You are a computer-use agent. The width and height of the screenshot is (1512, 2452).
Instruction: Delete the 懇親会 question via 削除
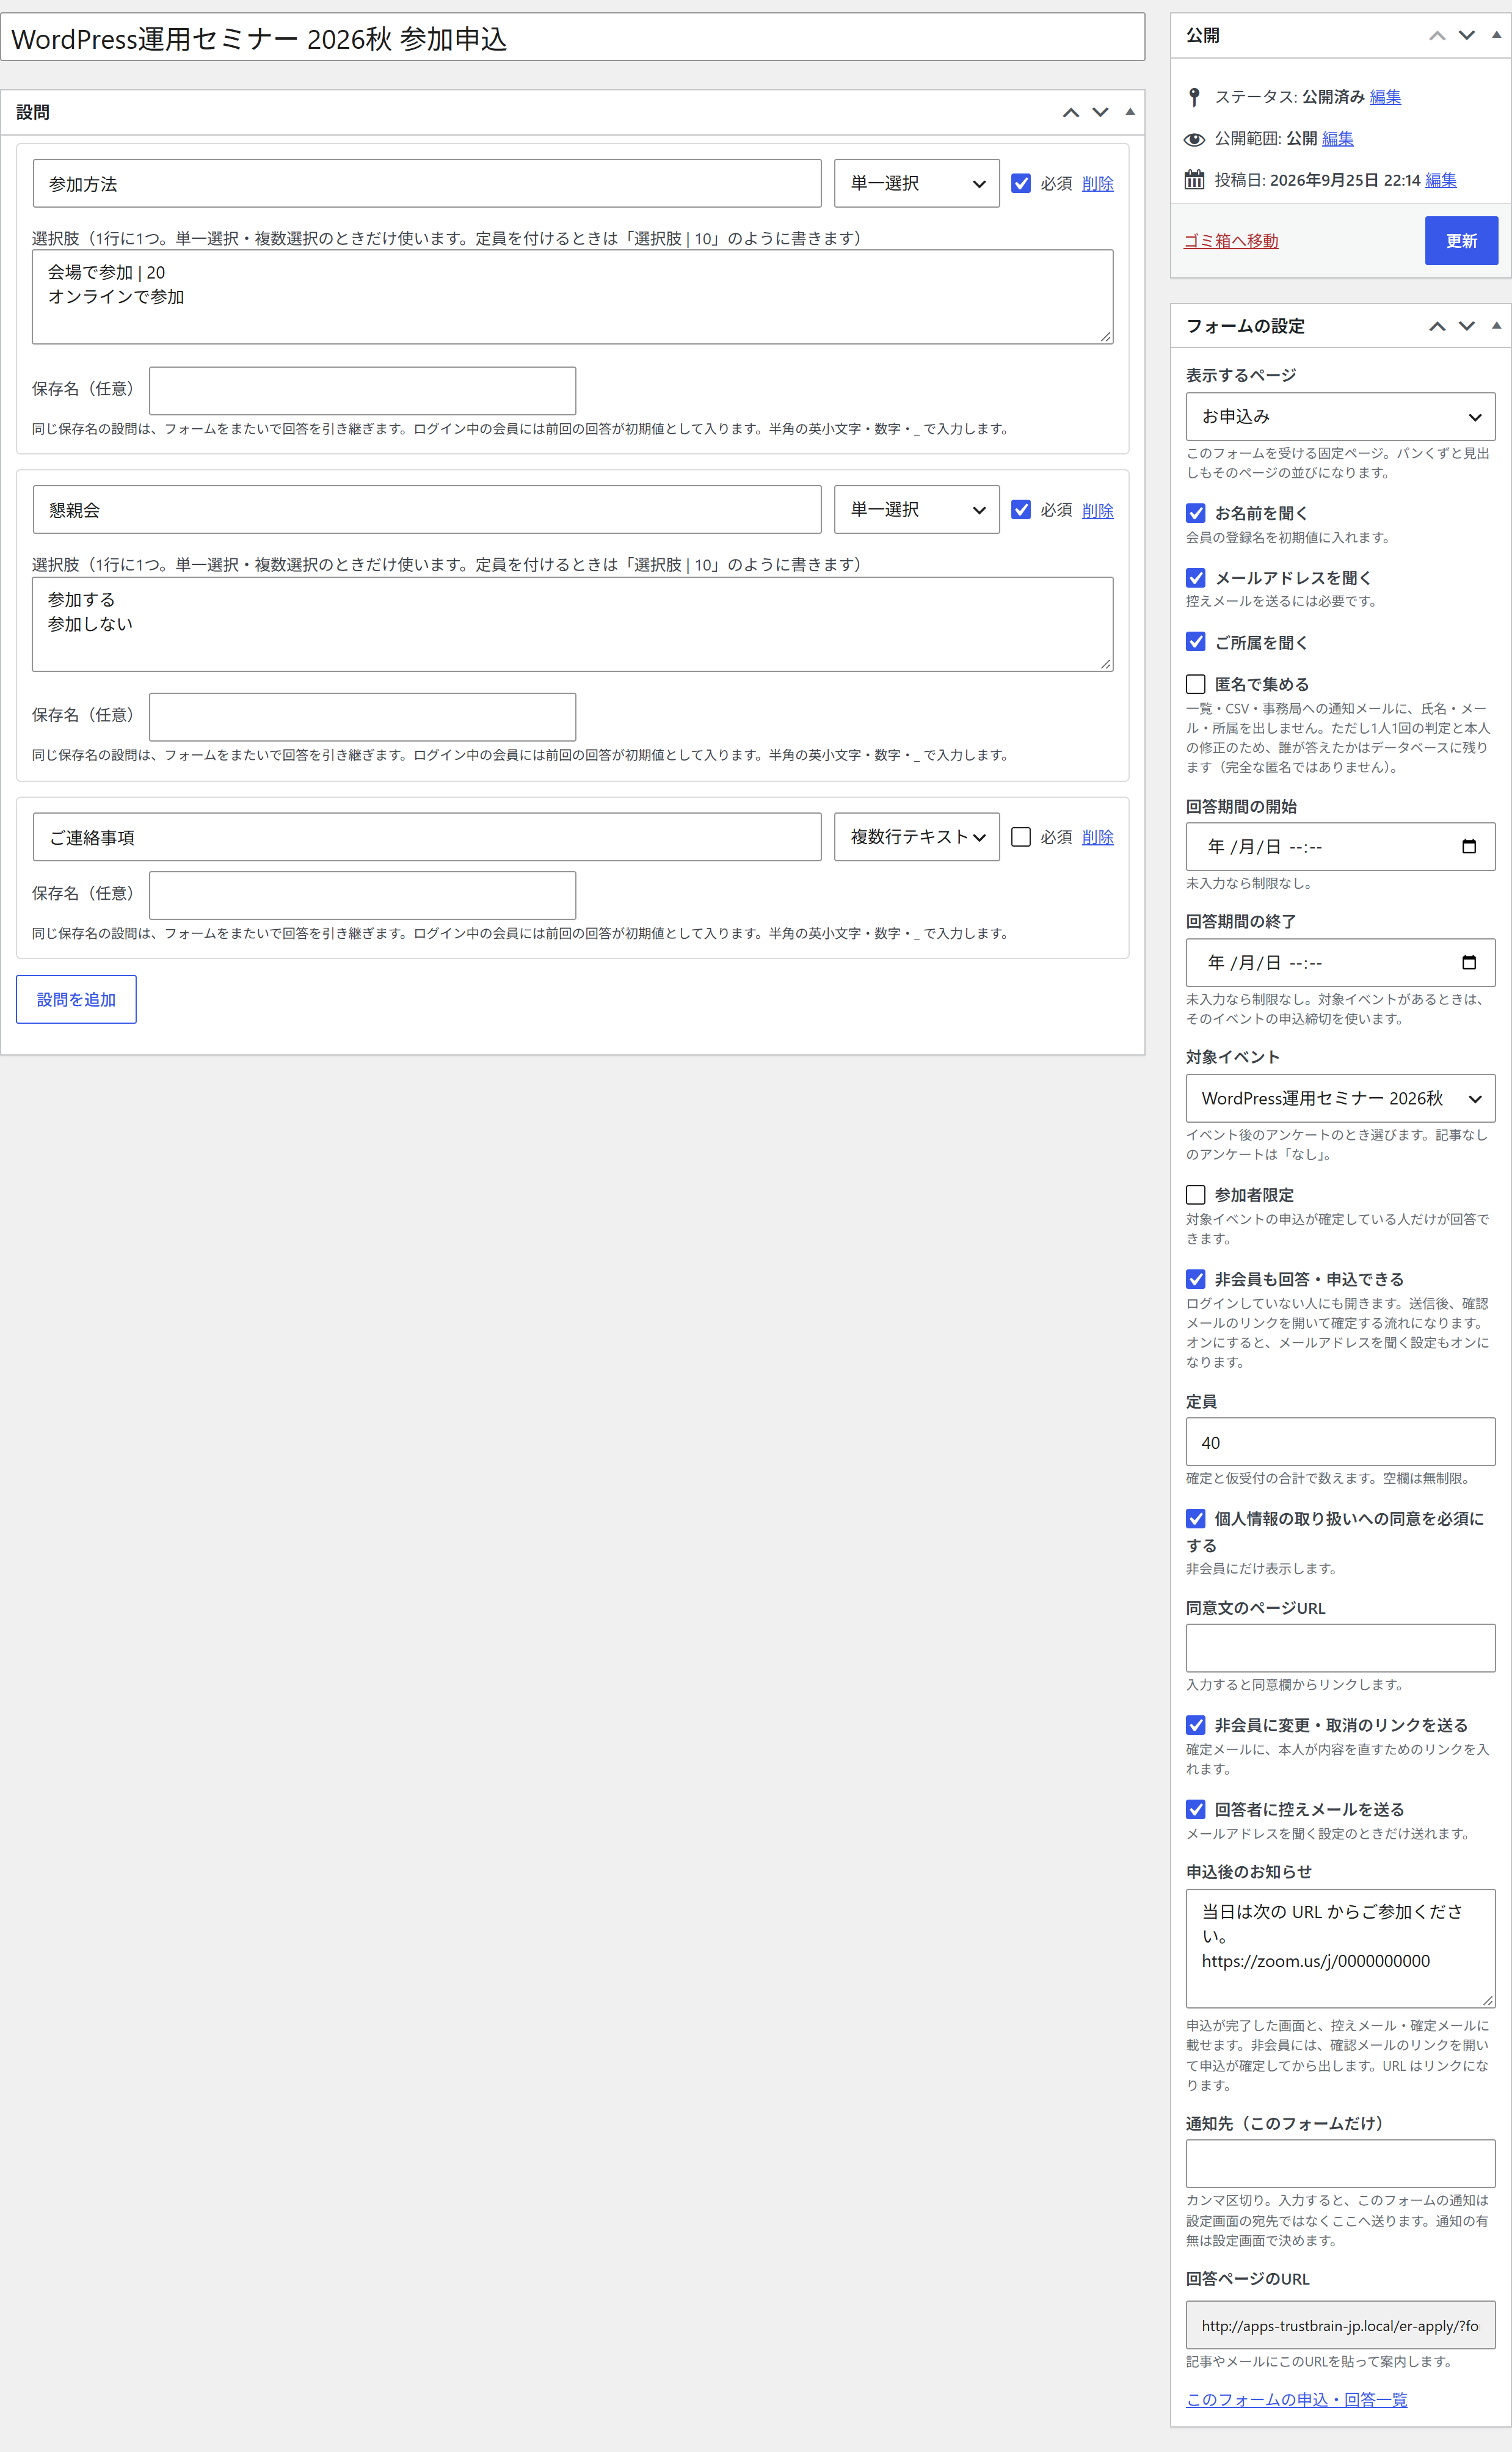coord(1097,510)
